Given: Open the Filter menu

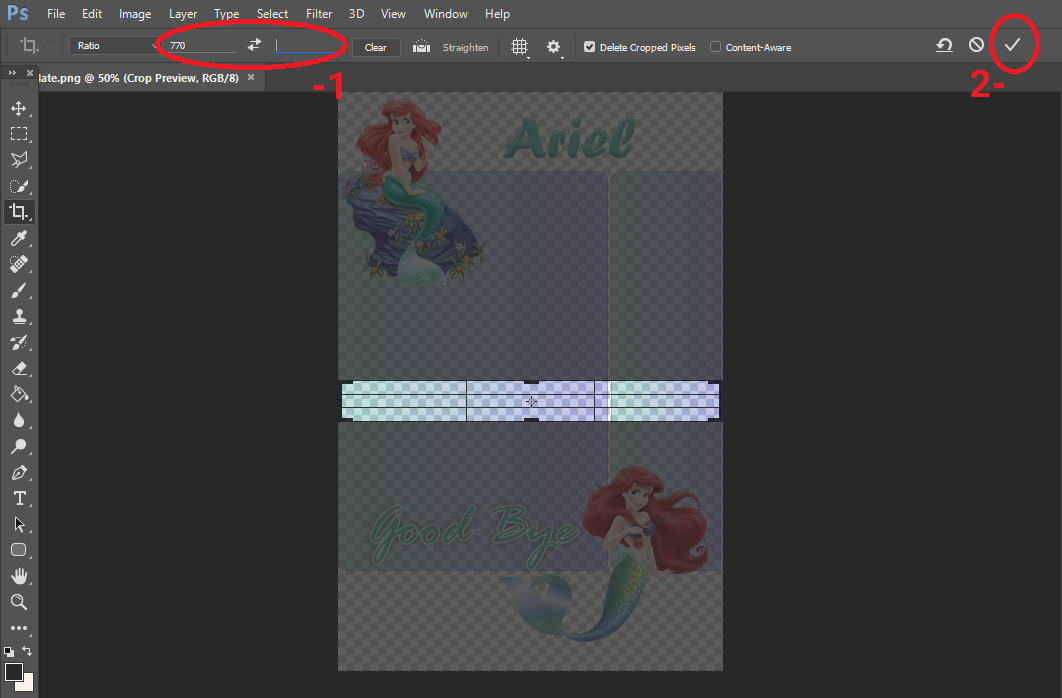Looking at the screenshot, I should pos(319,14).
